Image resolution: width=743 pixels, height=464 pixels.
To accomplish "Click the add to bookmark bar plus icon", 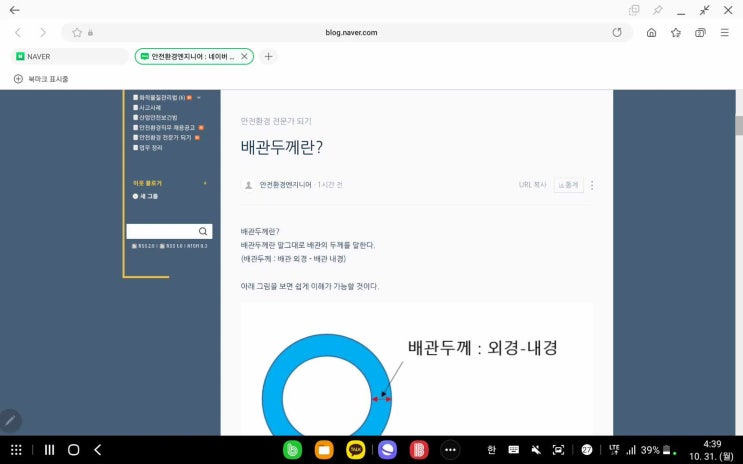I will tap(18, 79).
